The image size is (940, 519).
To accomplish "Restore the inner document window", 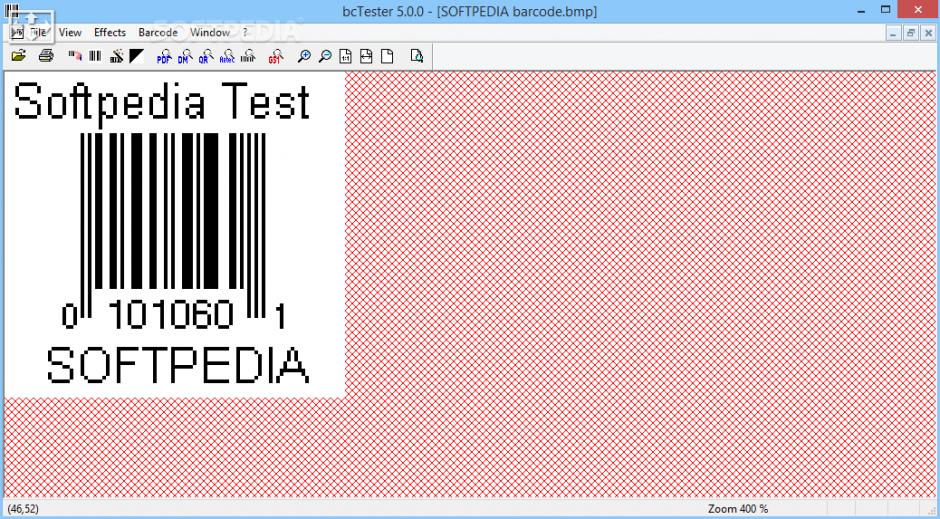I will coord(911,34).
